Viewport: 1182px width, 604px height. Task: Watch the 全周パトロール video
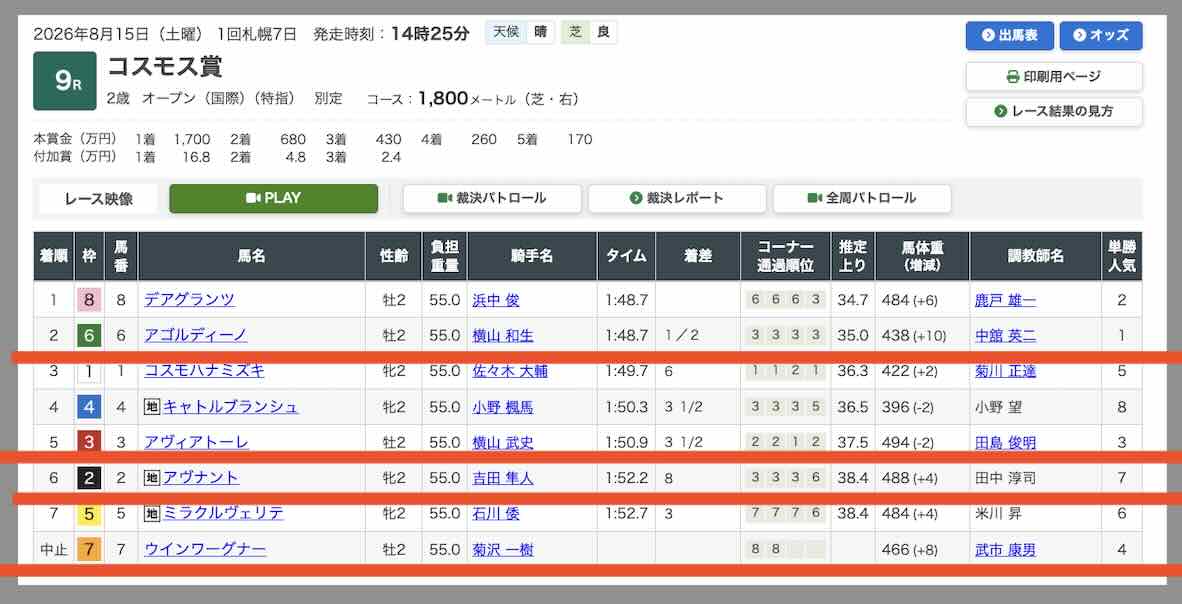coord(862,198)
